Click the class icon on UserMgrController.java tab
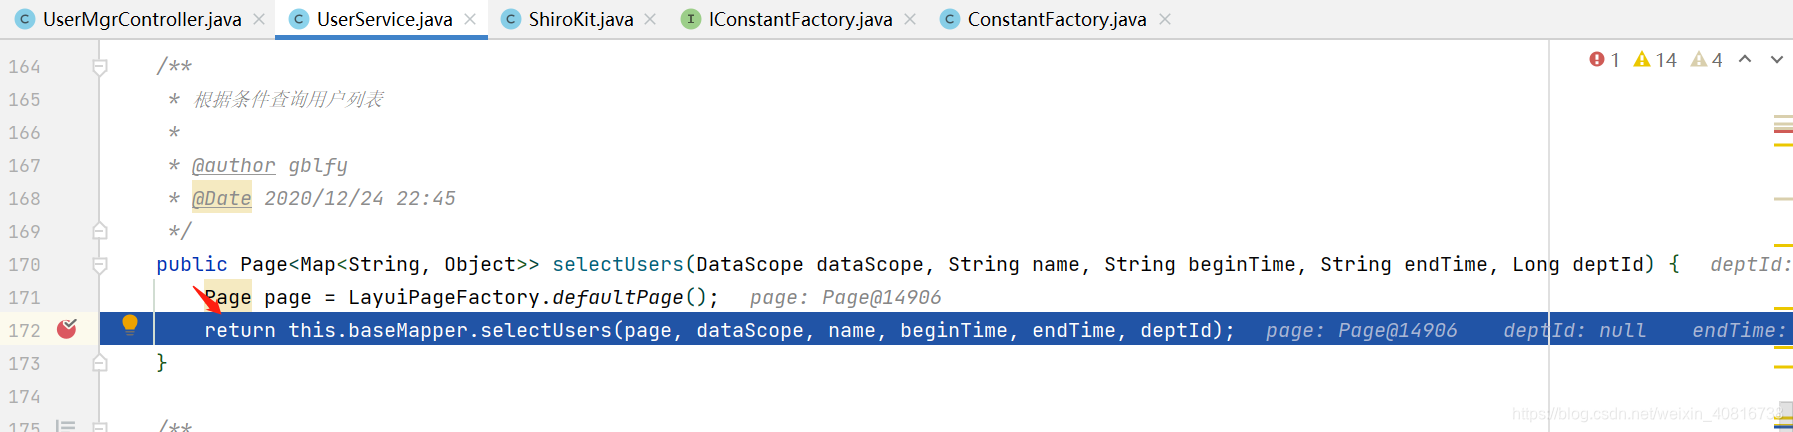The width and height of the screenshot is (1793, 432). (24, 19)
